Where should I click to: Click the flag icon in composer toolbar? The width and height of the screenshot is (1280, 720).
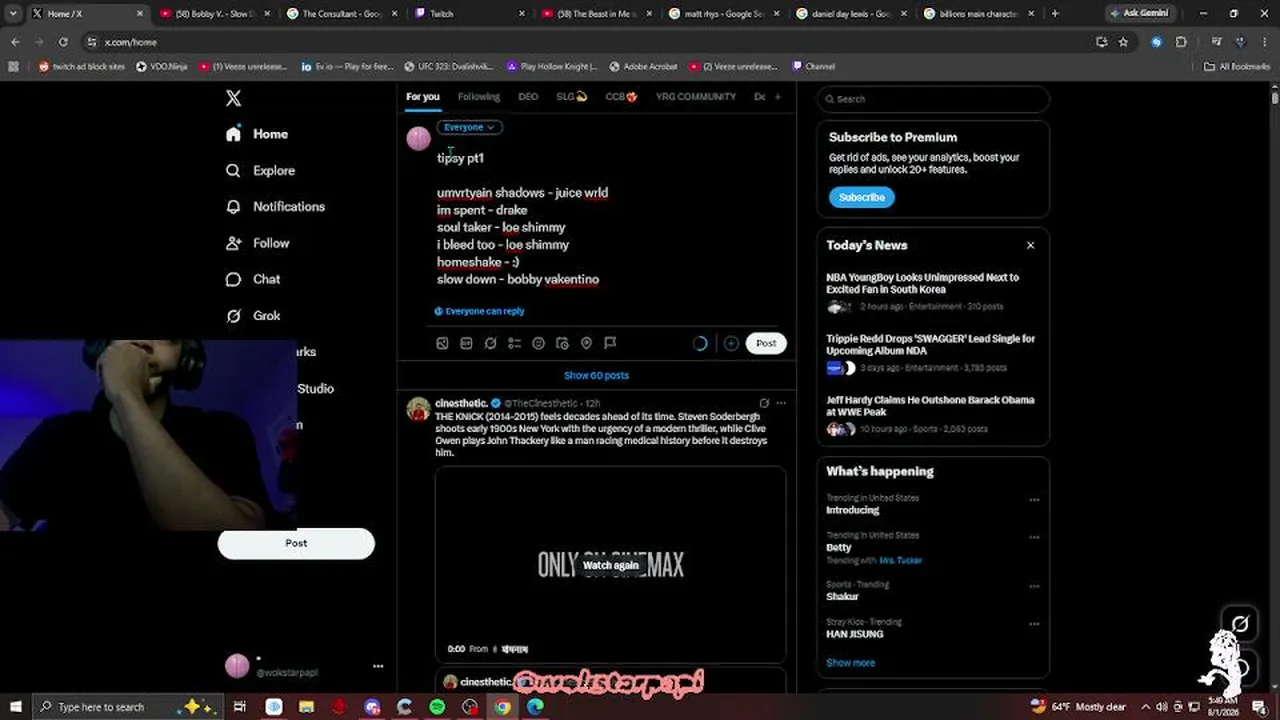(x=610, y=343)
